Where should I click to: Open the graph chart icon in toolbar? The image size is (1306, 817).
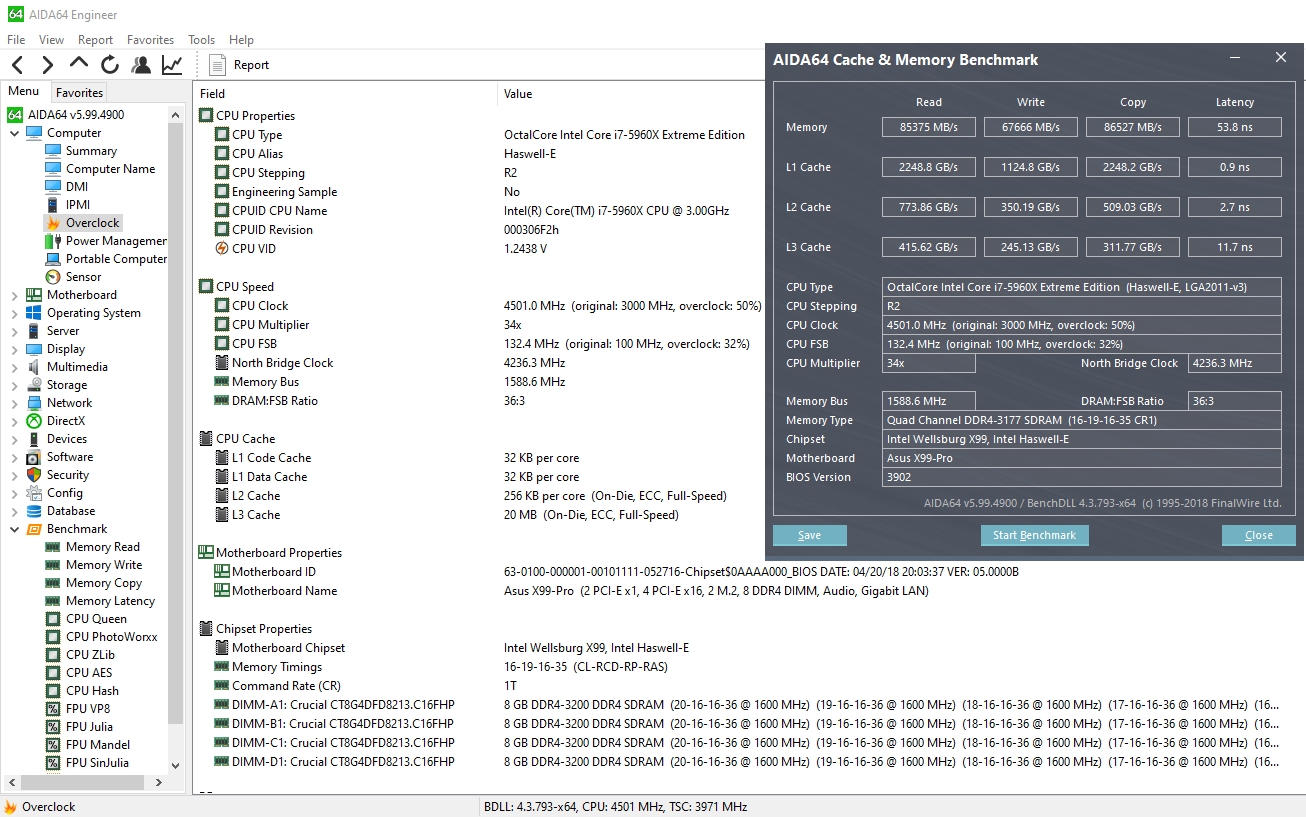(172, 65)
